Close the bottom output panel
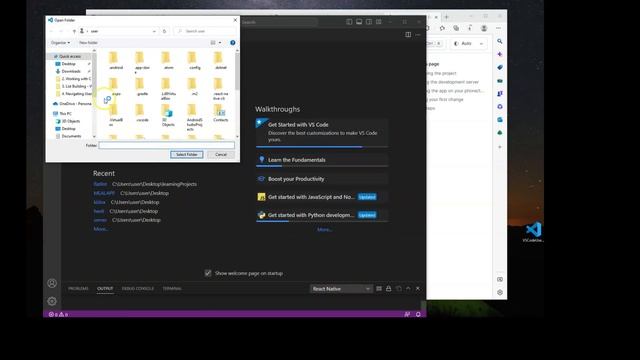Viewport: 640px width, 360px height. [x=418, y=289]
